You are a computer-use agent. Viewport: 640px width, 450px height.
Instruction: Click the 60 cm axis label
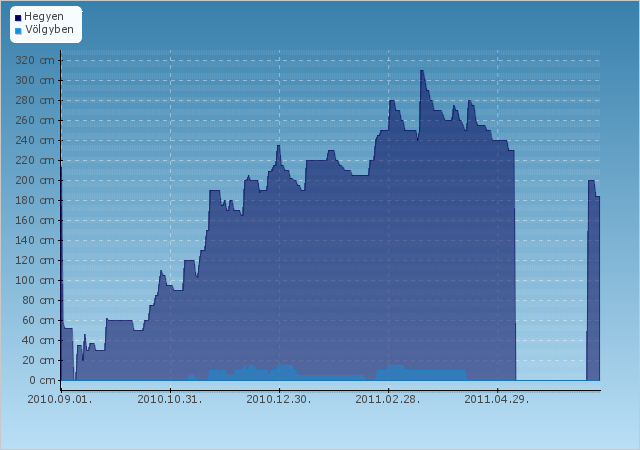point(38,321)
